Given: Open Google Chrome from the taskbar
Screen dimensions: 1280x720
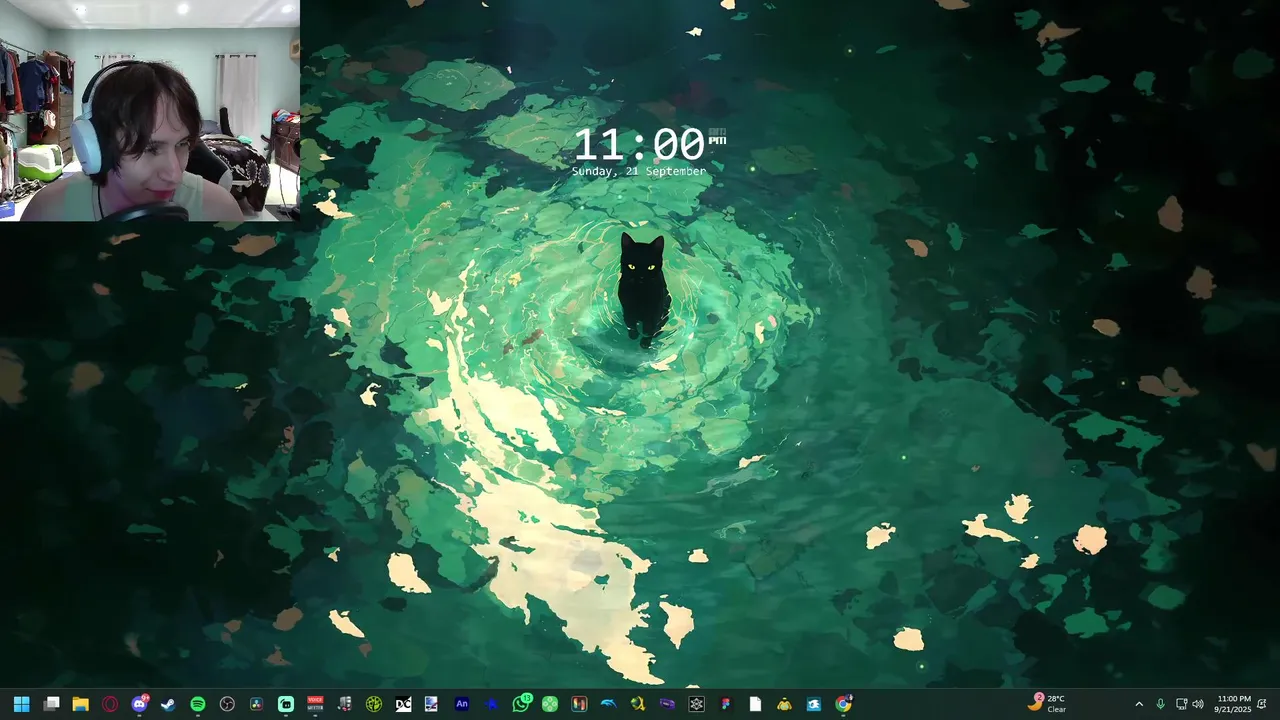Looking at the screenshot, I should tap(843, 704).
